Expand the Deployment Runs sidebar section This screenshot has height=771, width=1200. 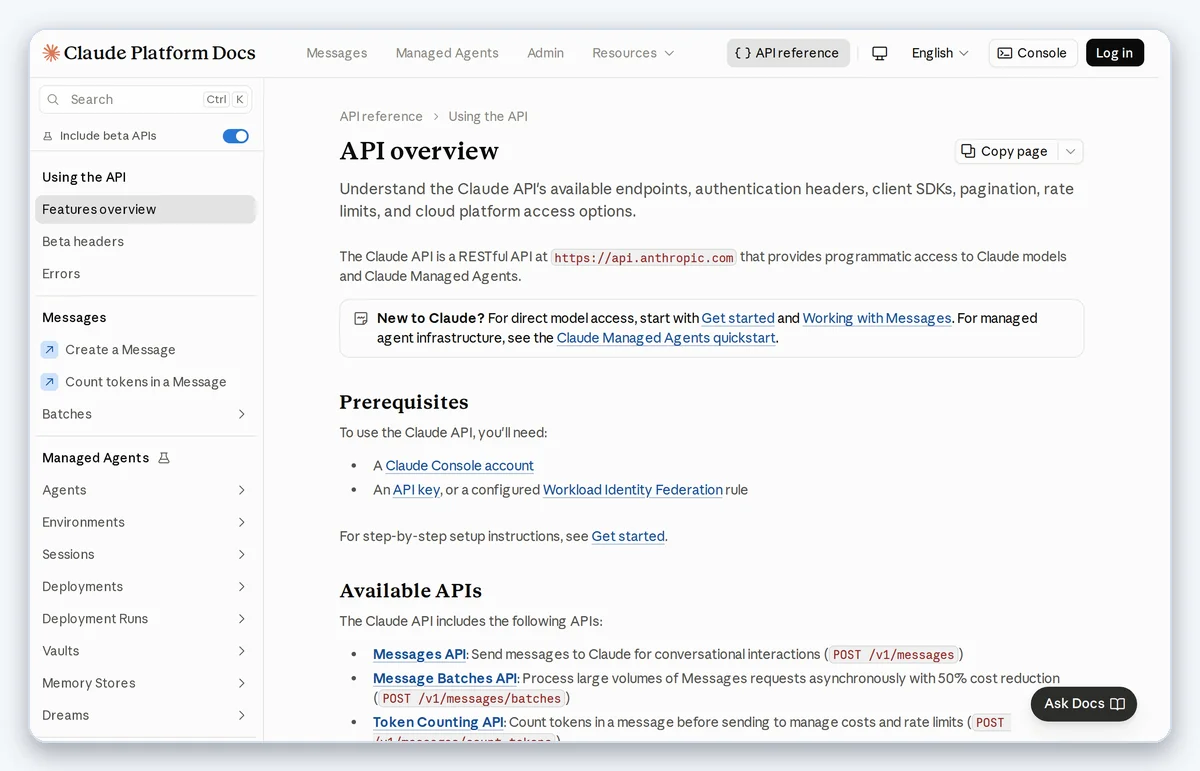click(145, 619)
